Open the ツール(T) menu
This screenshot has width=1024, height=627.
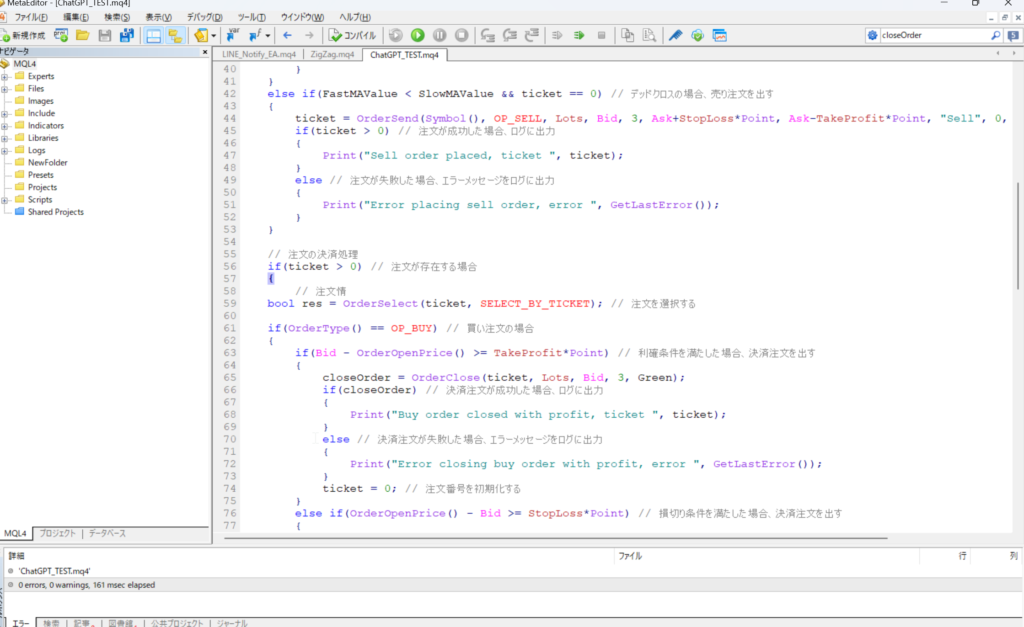251,17
